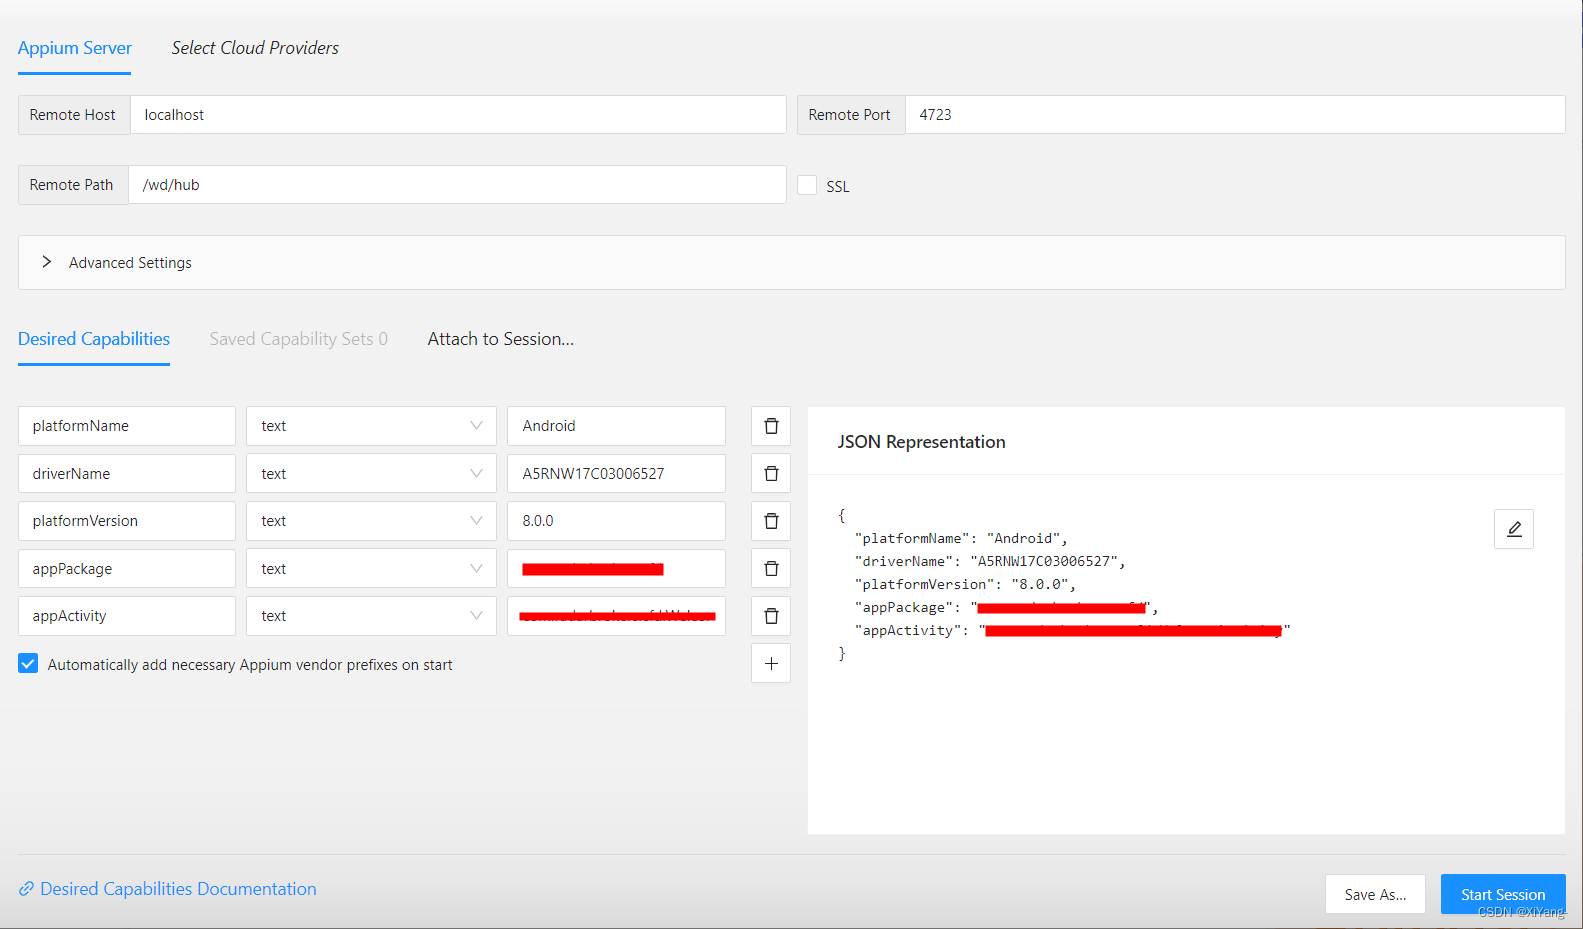1583x929 pixels.
Task: Delete the driverName capability row
Action: click(771, 473)
